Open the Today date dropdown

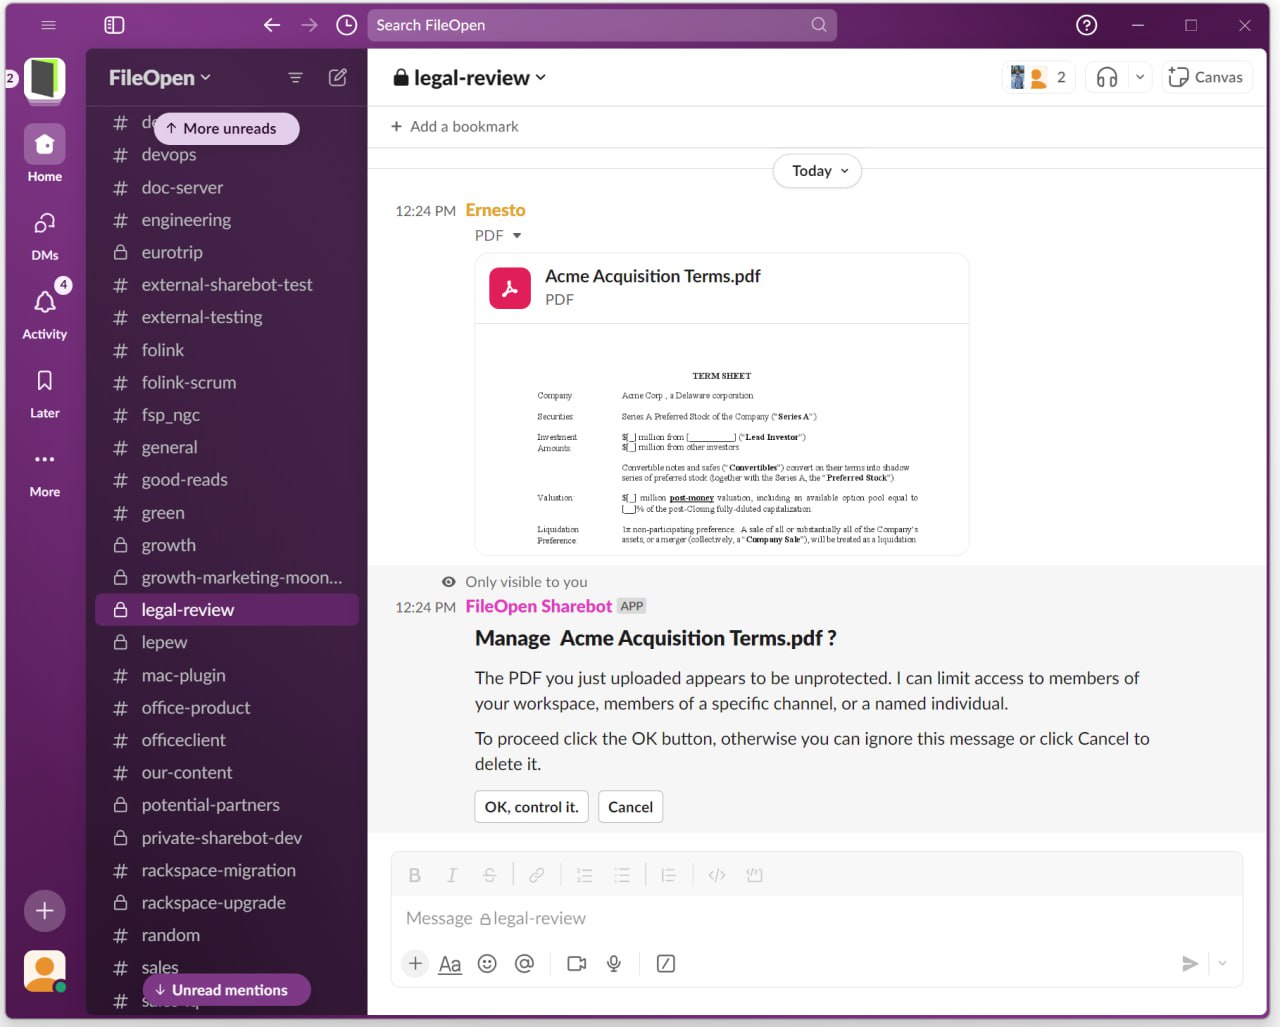(x=817, y=171)
